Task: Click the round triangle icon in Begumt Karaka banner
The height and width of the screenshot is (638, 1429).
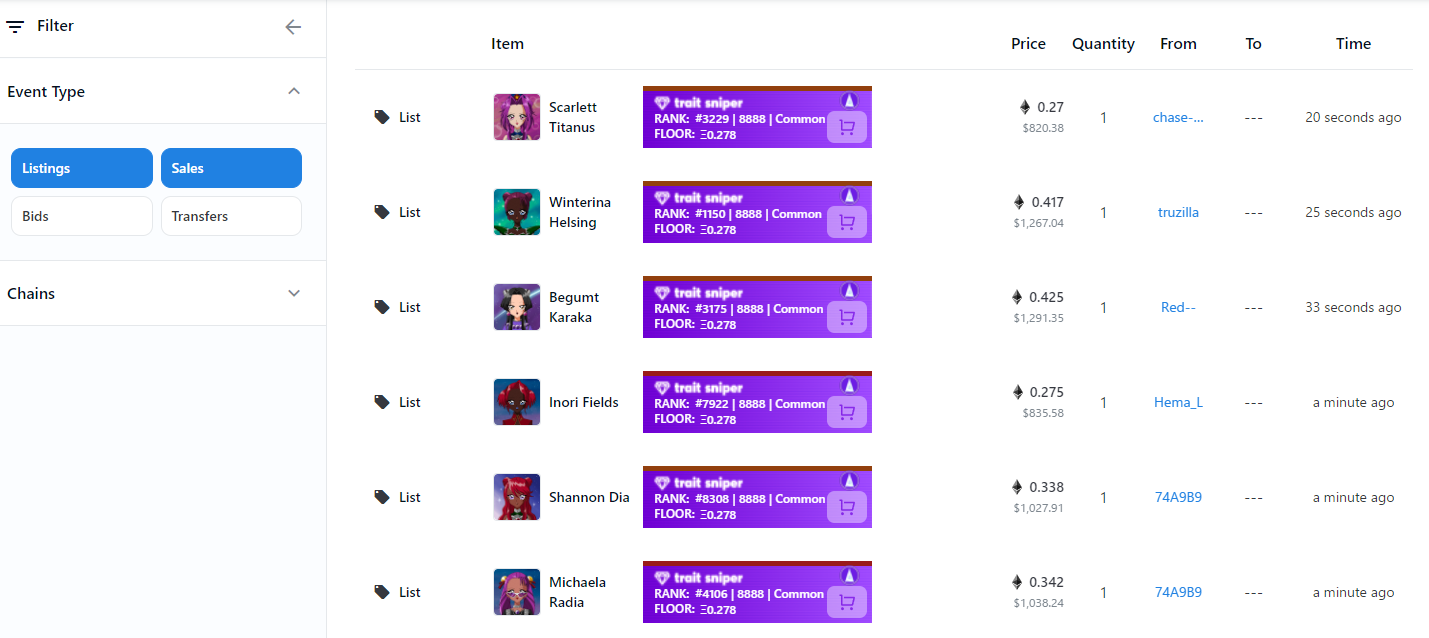Action: 849,290
